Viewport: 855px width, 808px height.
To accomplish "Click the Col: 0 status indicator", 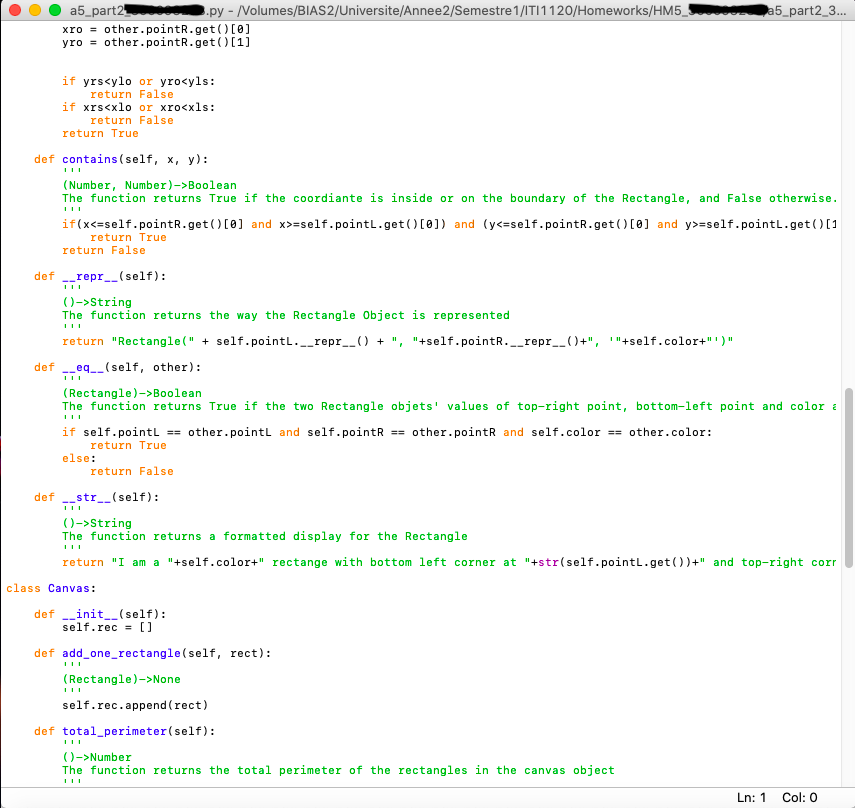I will [799, 797].
